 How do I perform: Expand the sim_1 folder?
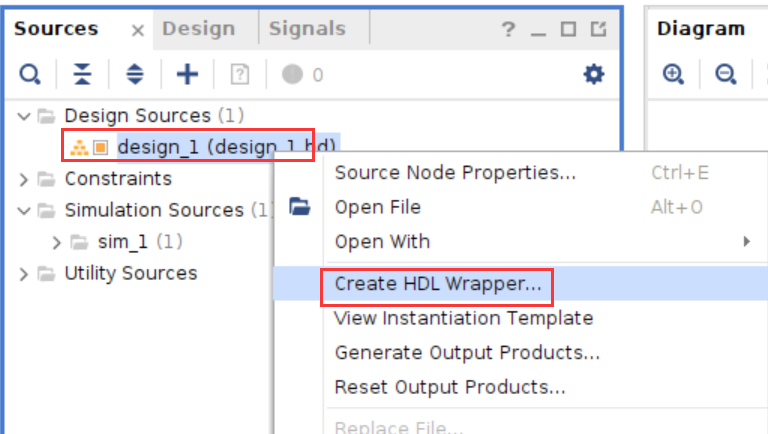(x=56, y=242)
